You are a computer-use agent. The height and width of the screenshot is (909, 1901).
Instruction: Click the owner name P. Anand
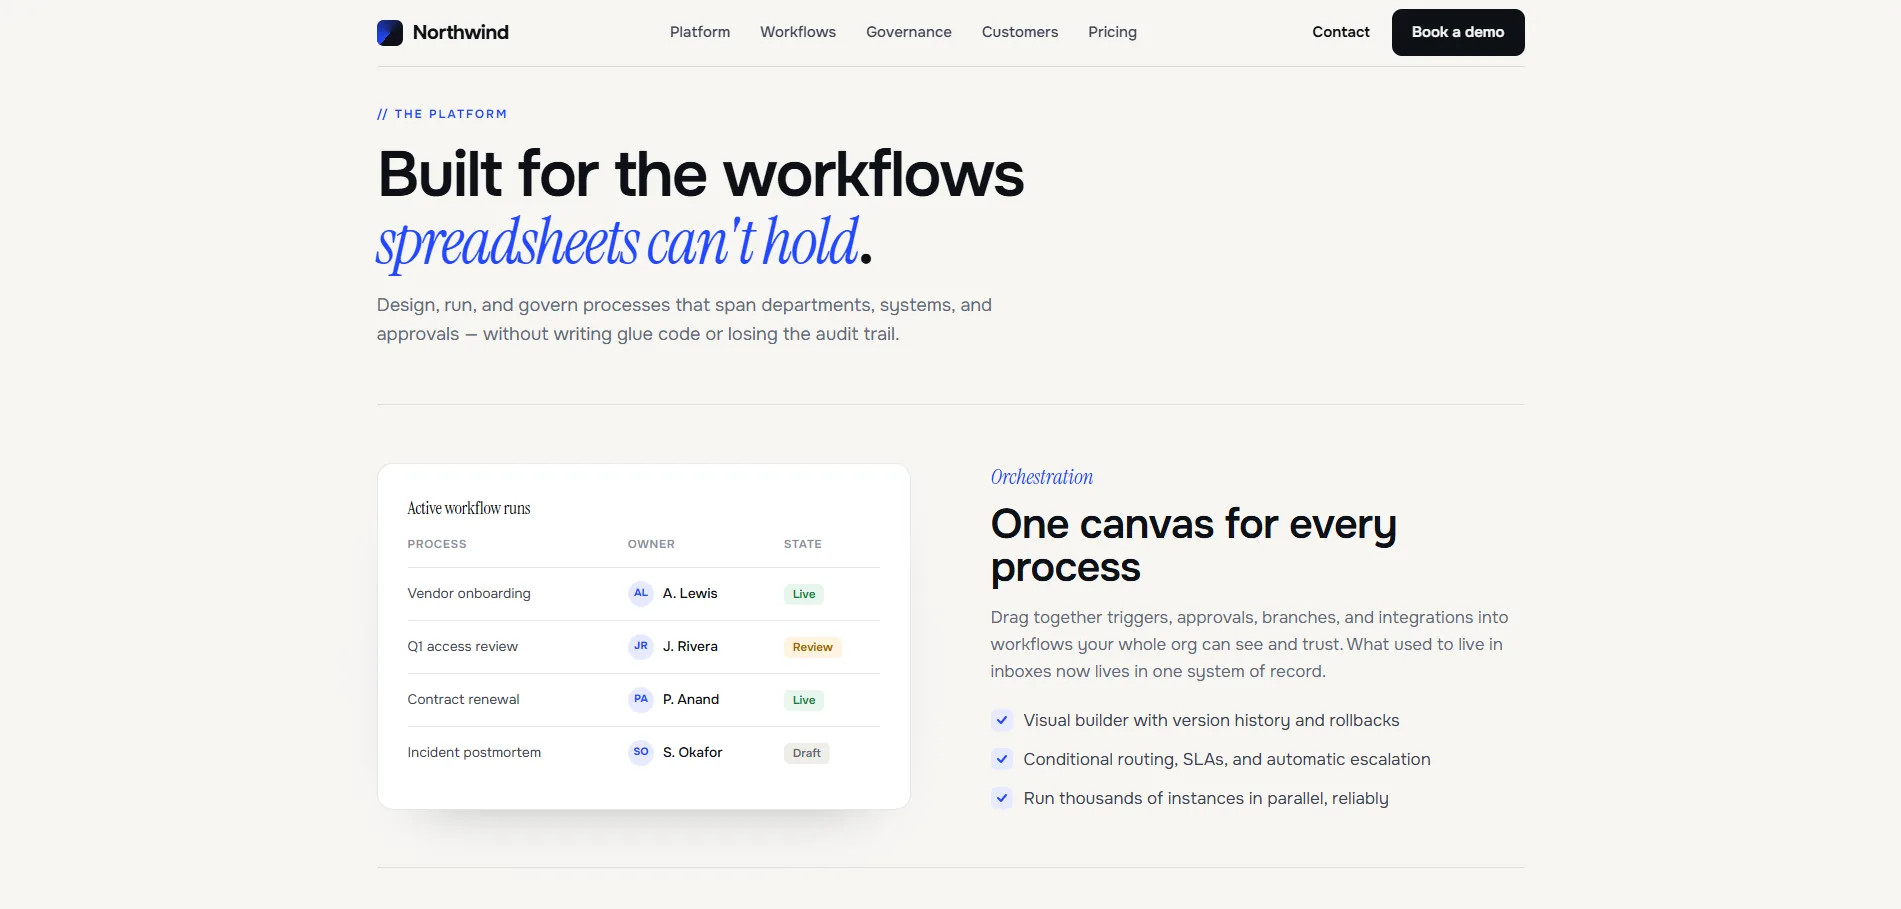pyautogui.click(x=691, y=699)
